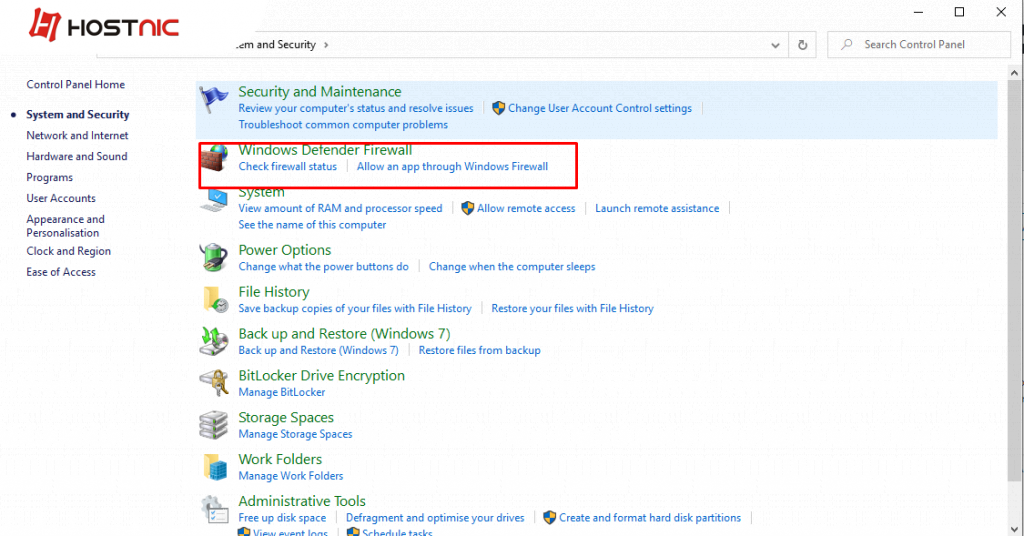The width and height of the screenshot is (1024, 536).
Task: Open User Accounts category
Action: click(61, 198)
